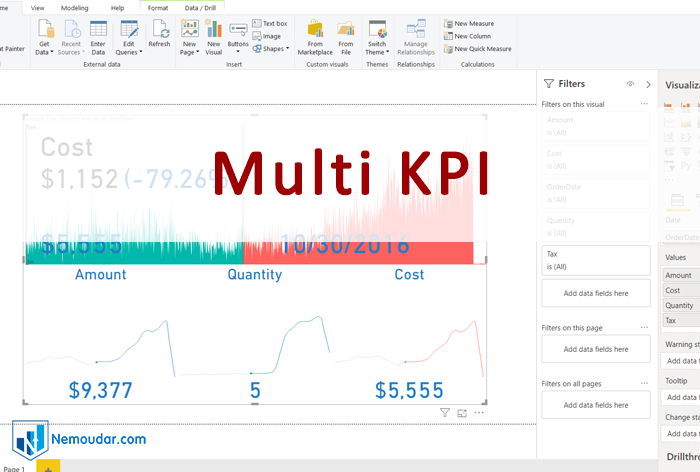The width and height of the screenshot is (700, 472).
Task: Import custom visual From File
Action: (x=345, y=28)
